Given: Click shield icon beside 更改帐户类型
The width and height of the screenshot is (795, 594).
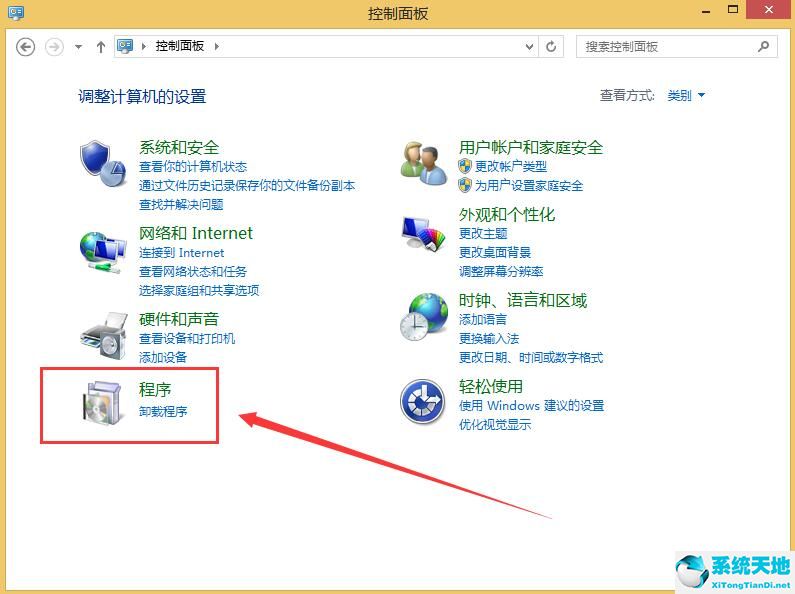Looking at the screenshot, I should coord(464,166).
